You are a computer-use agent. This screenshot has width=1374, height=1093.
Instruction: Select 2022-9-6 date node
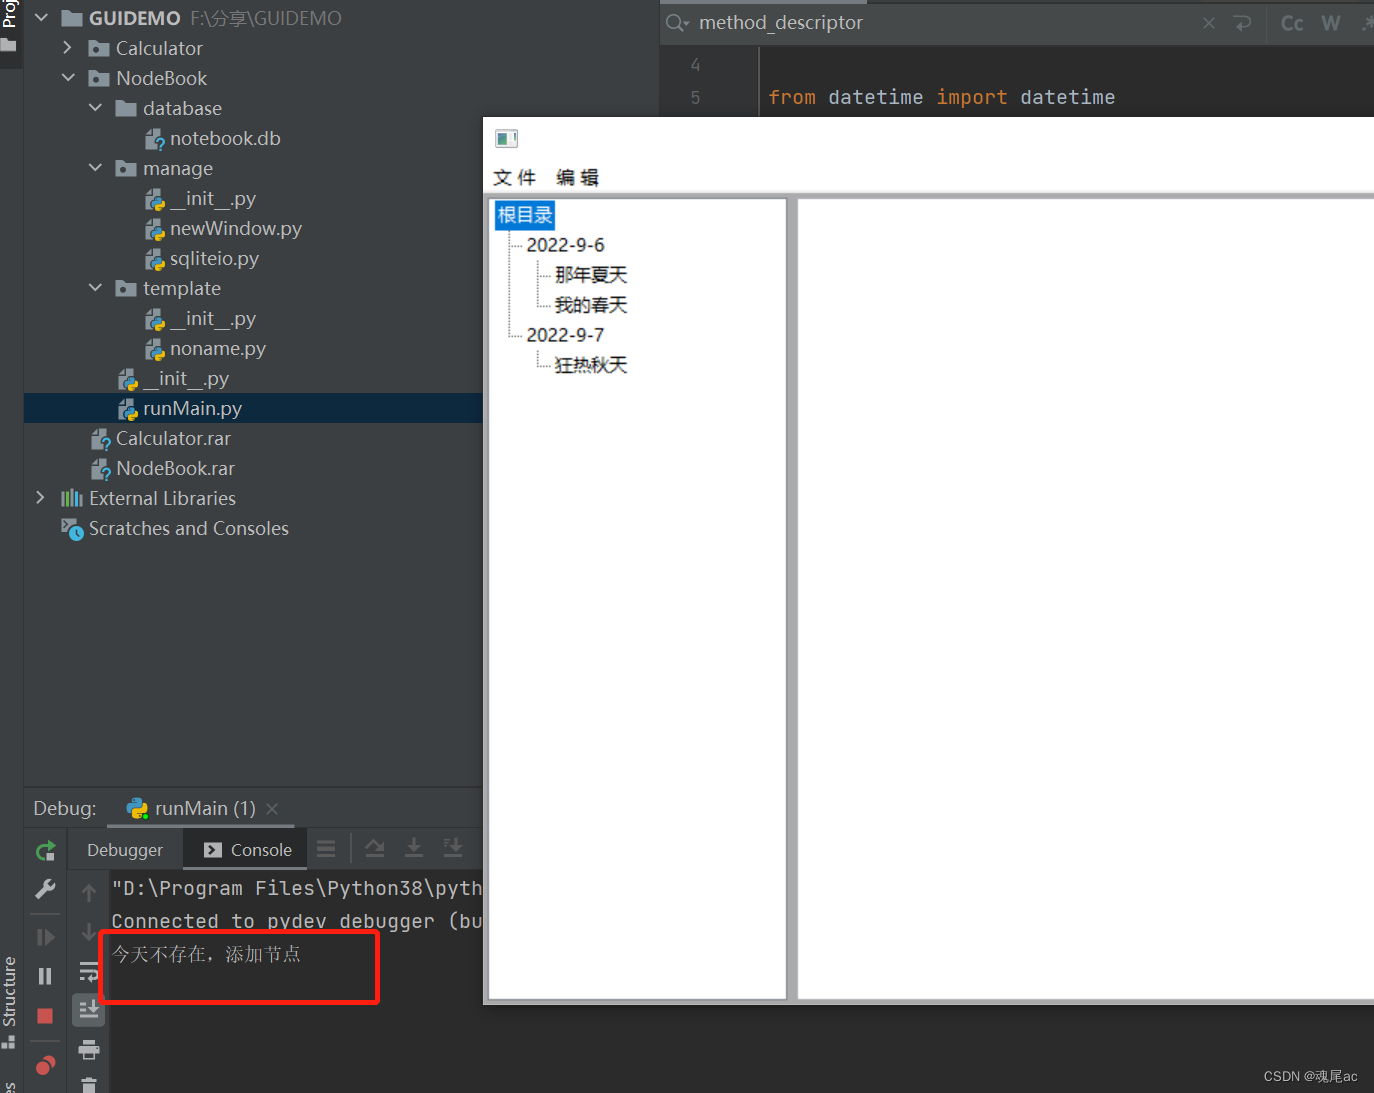565,245
